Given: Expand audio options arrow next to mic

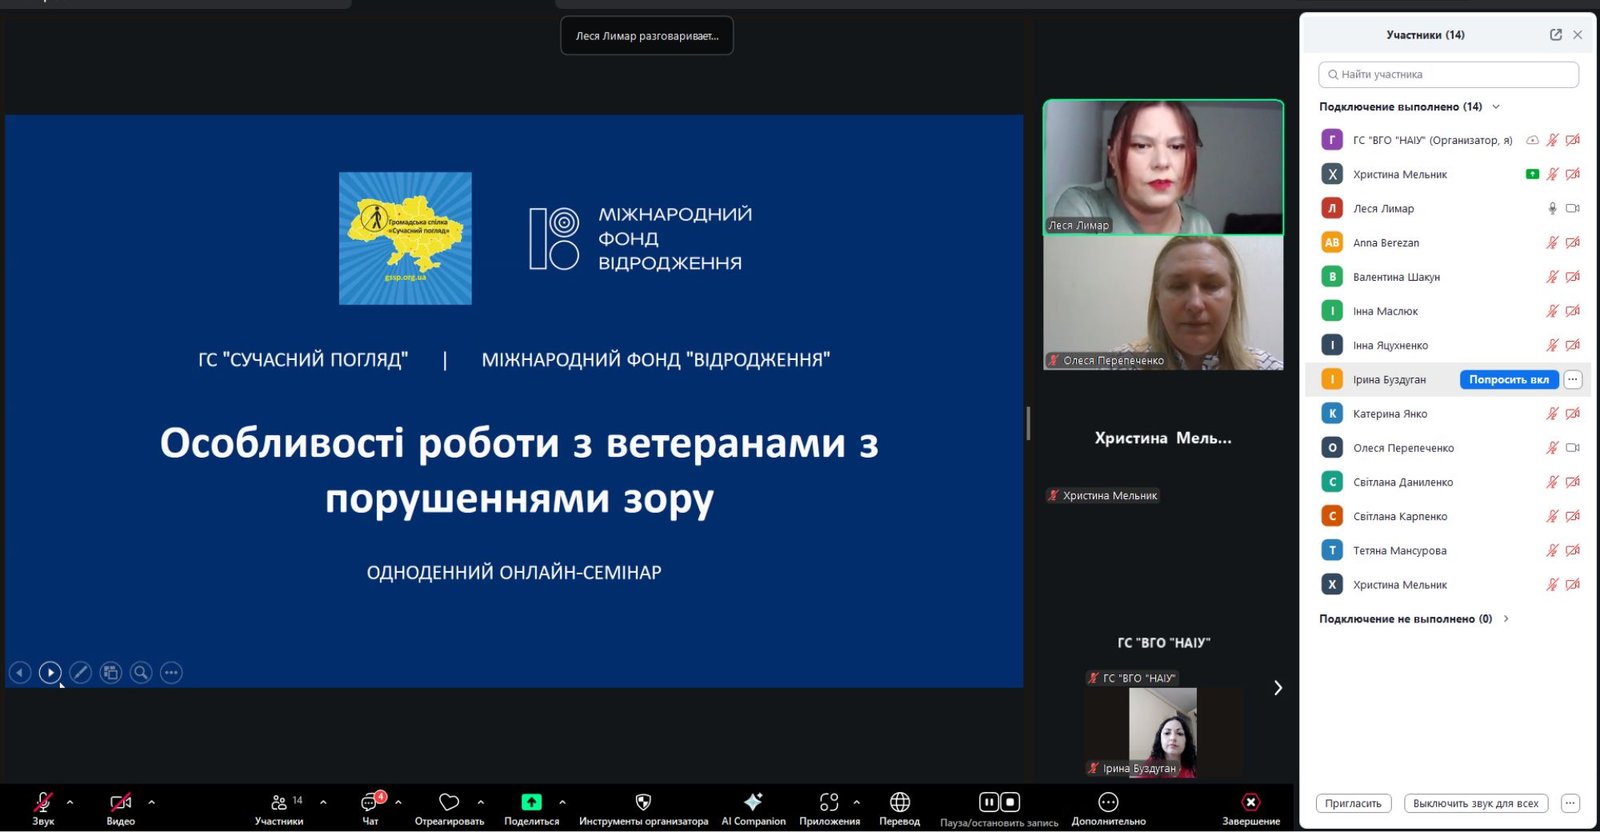Looking at the screenshot, I should click(x=70, y=802).
